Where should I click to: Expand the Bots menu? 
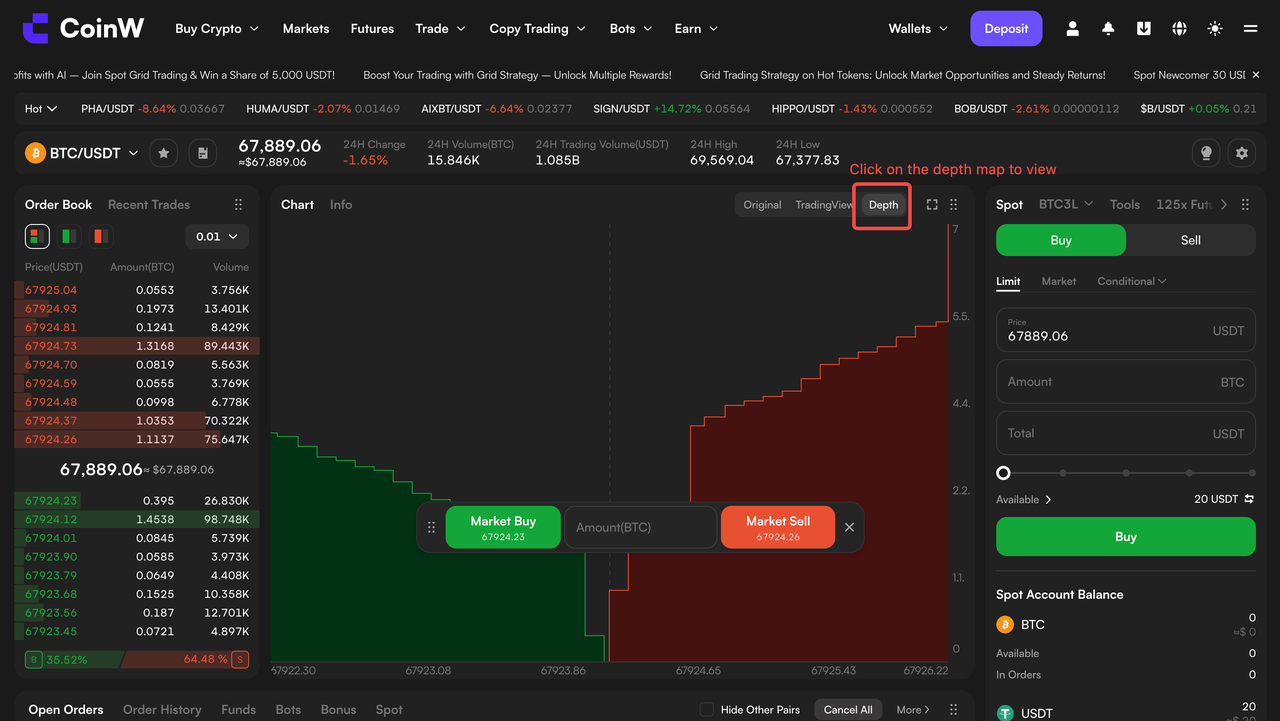(x=631, y=29)
